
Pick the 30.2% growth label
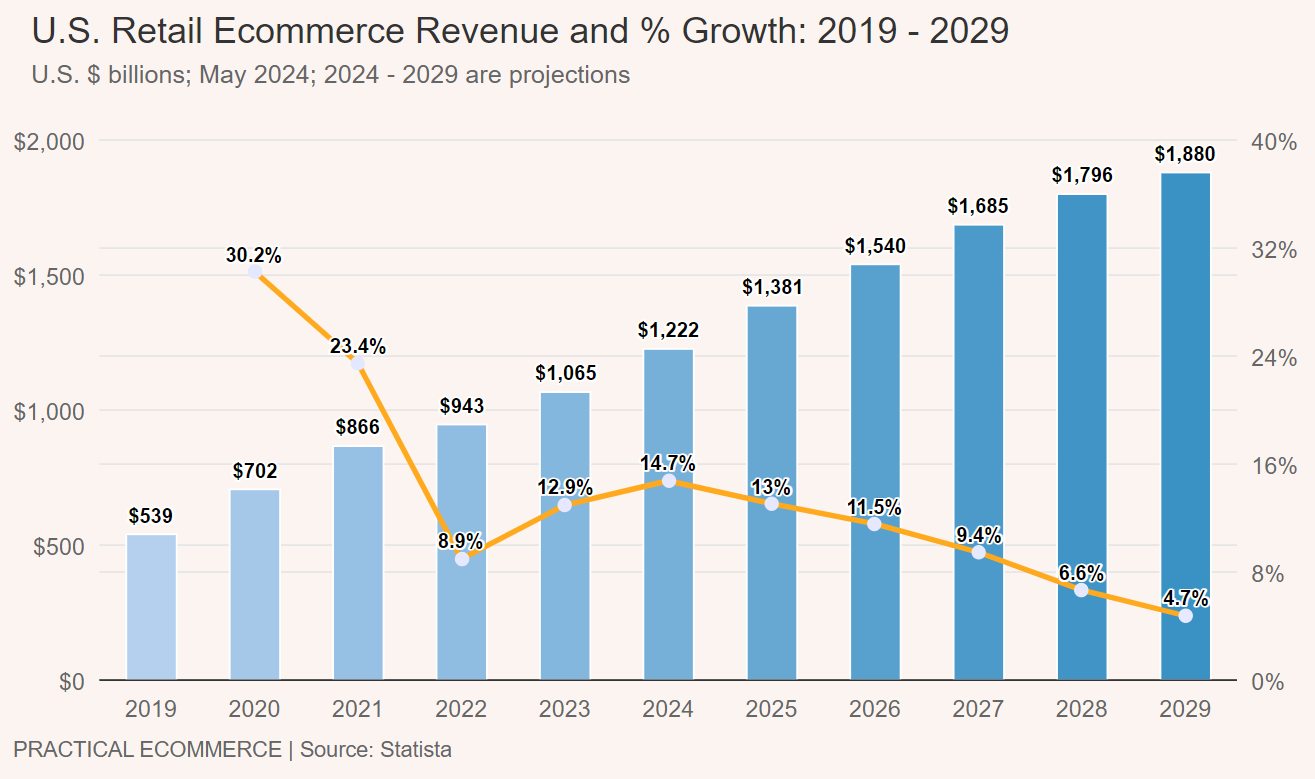(x=254, y=255)
